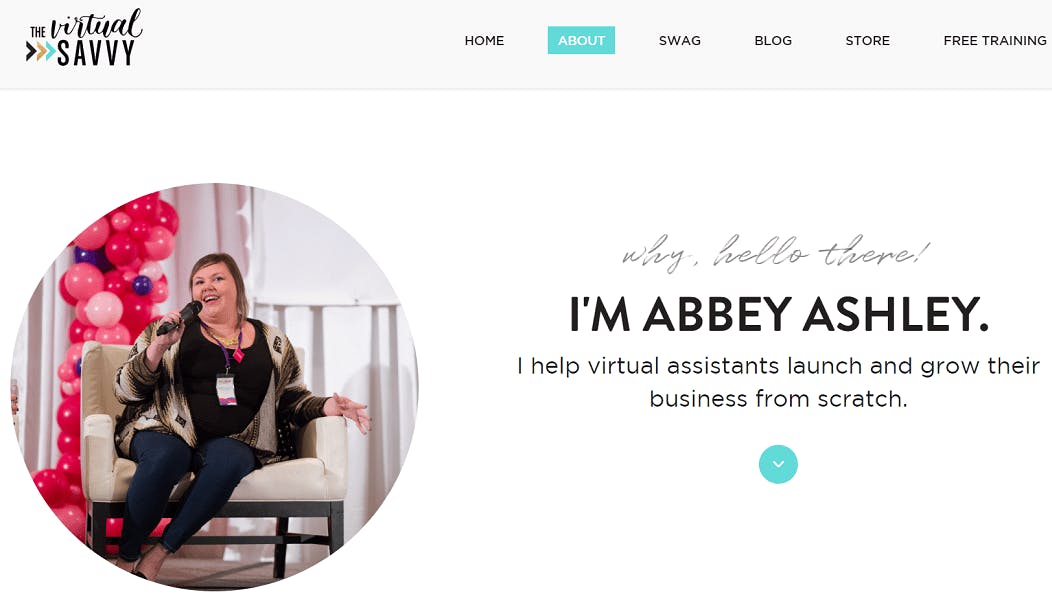Click the cursive "virtual" word in the logo
Image resolution: width=1052 pixels, height=608 pixels.
point(96,24)
